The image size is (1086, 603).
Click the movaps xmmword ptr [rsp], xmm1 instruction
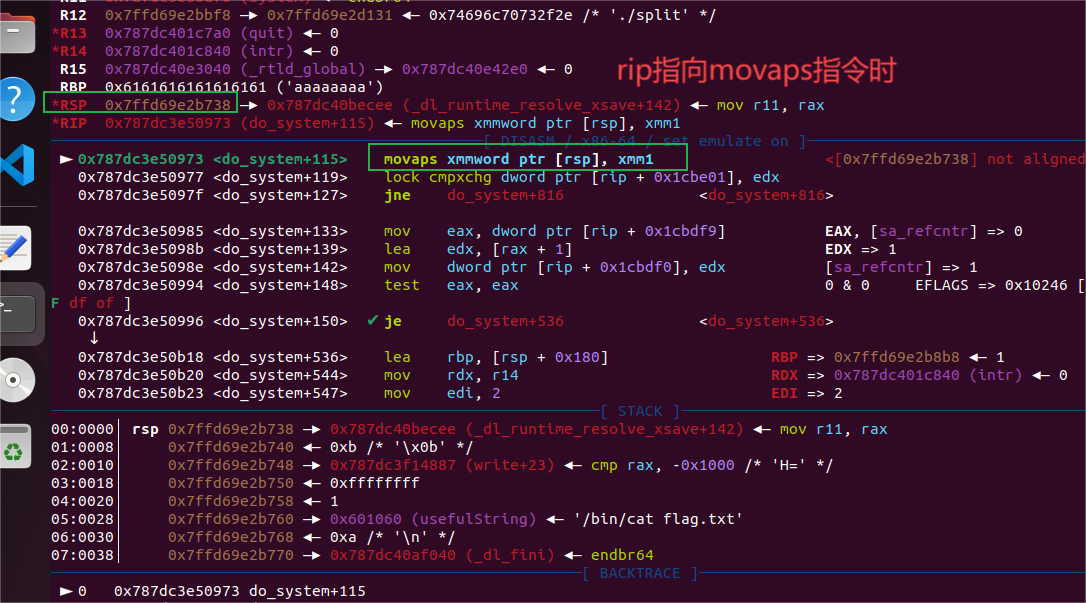(518, 159)
